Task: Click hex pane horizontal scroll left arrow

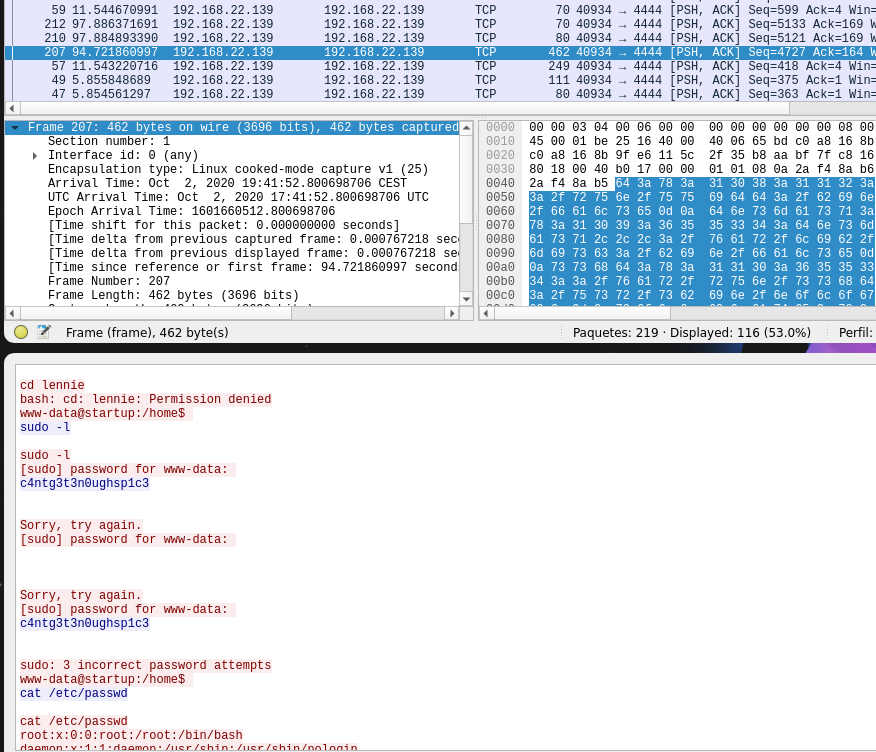Action: pos(486,313)
